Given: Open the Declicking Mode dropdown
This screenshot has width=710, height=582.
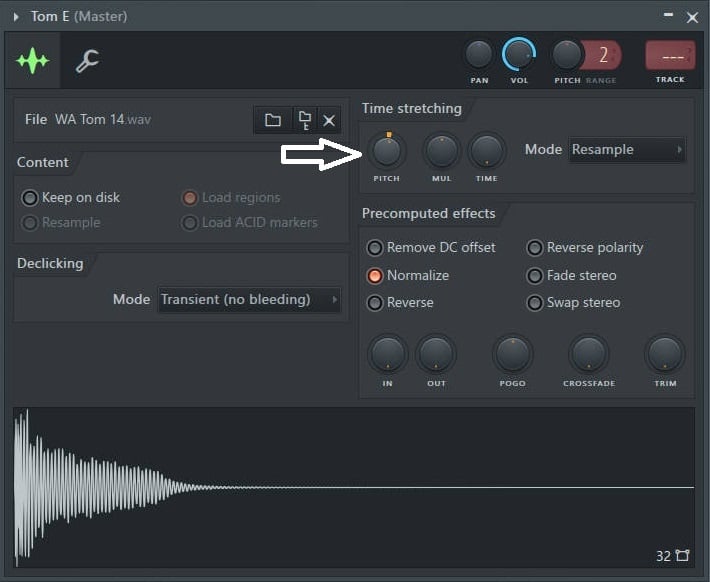Looking at the screenshot, I should tap(249, 299).
